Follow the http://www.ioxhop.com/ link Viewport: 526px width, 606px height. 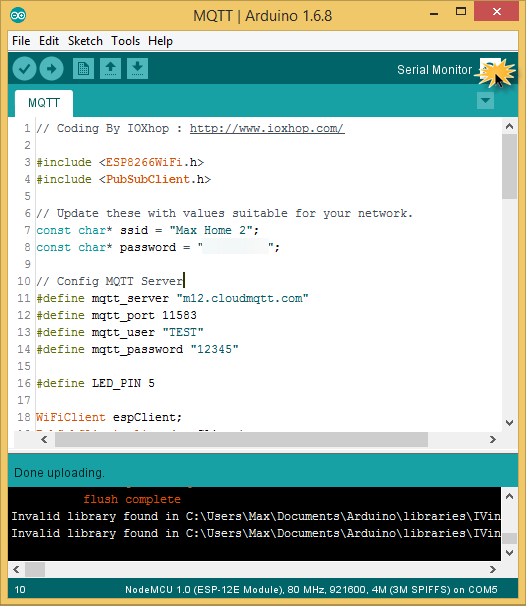(x=267, y=128)
